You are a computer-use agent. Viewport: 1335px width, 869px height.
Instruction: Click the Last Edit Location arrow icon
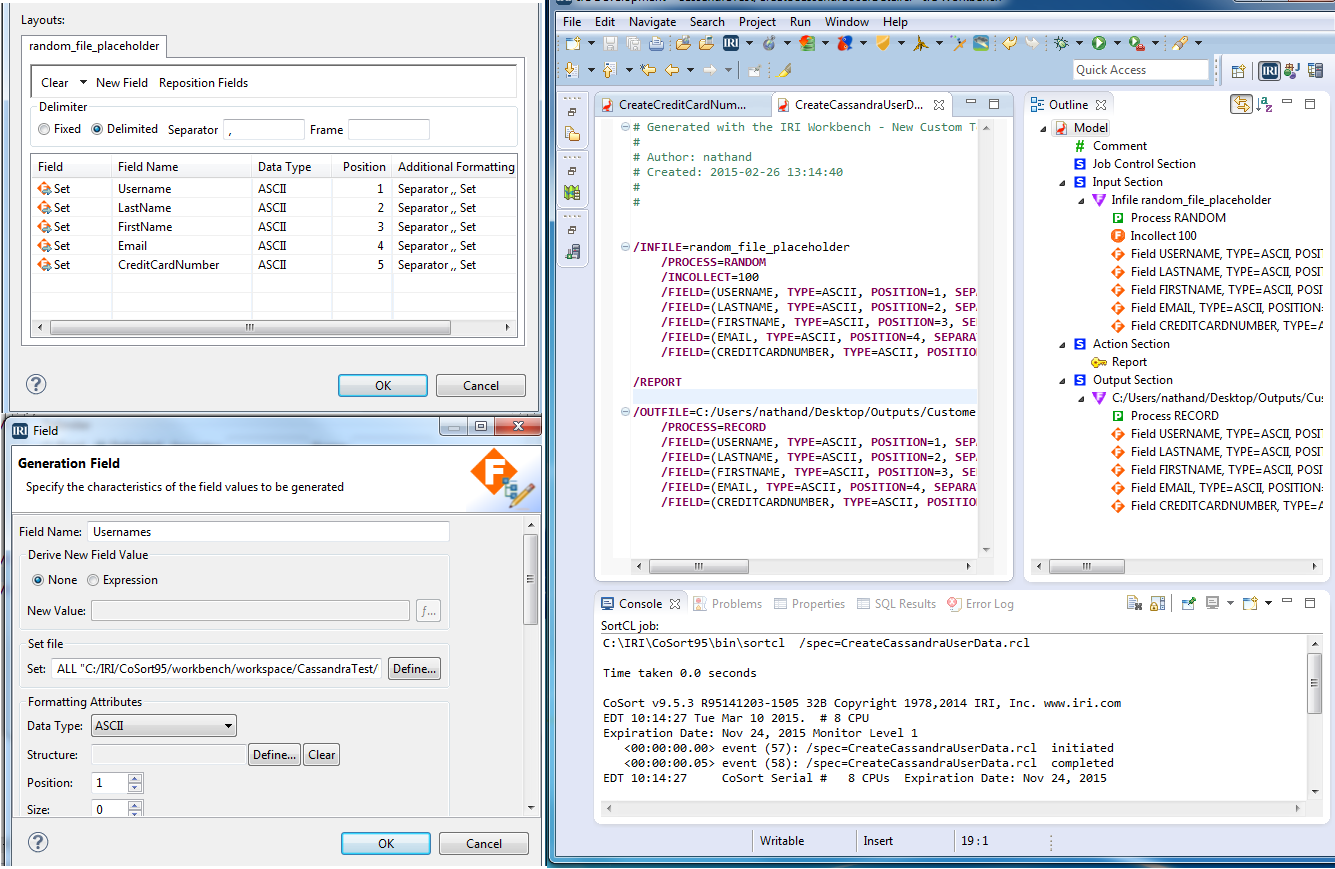point(648,70)
